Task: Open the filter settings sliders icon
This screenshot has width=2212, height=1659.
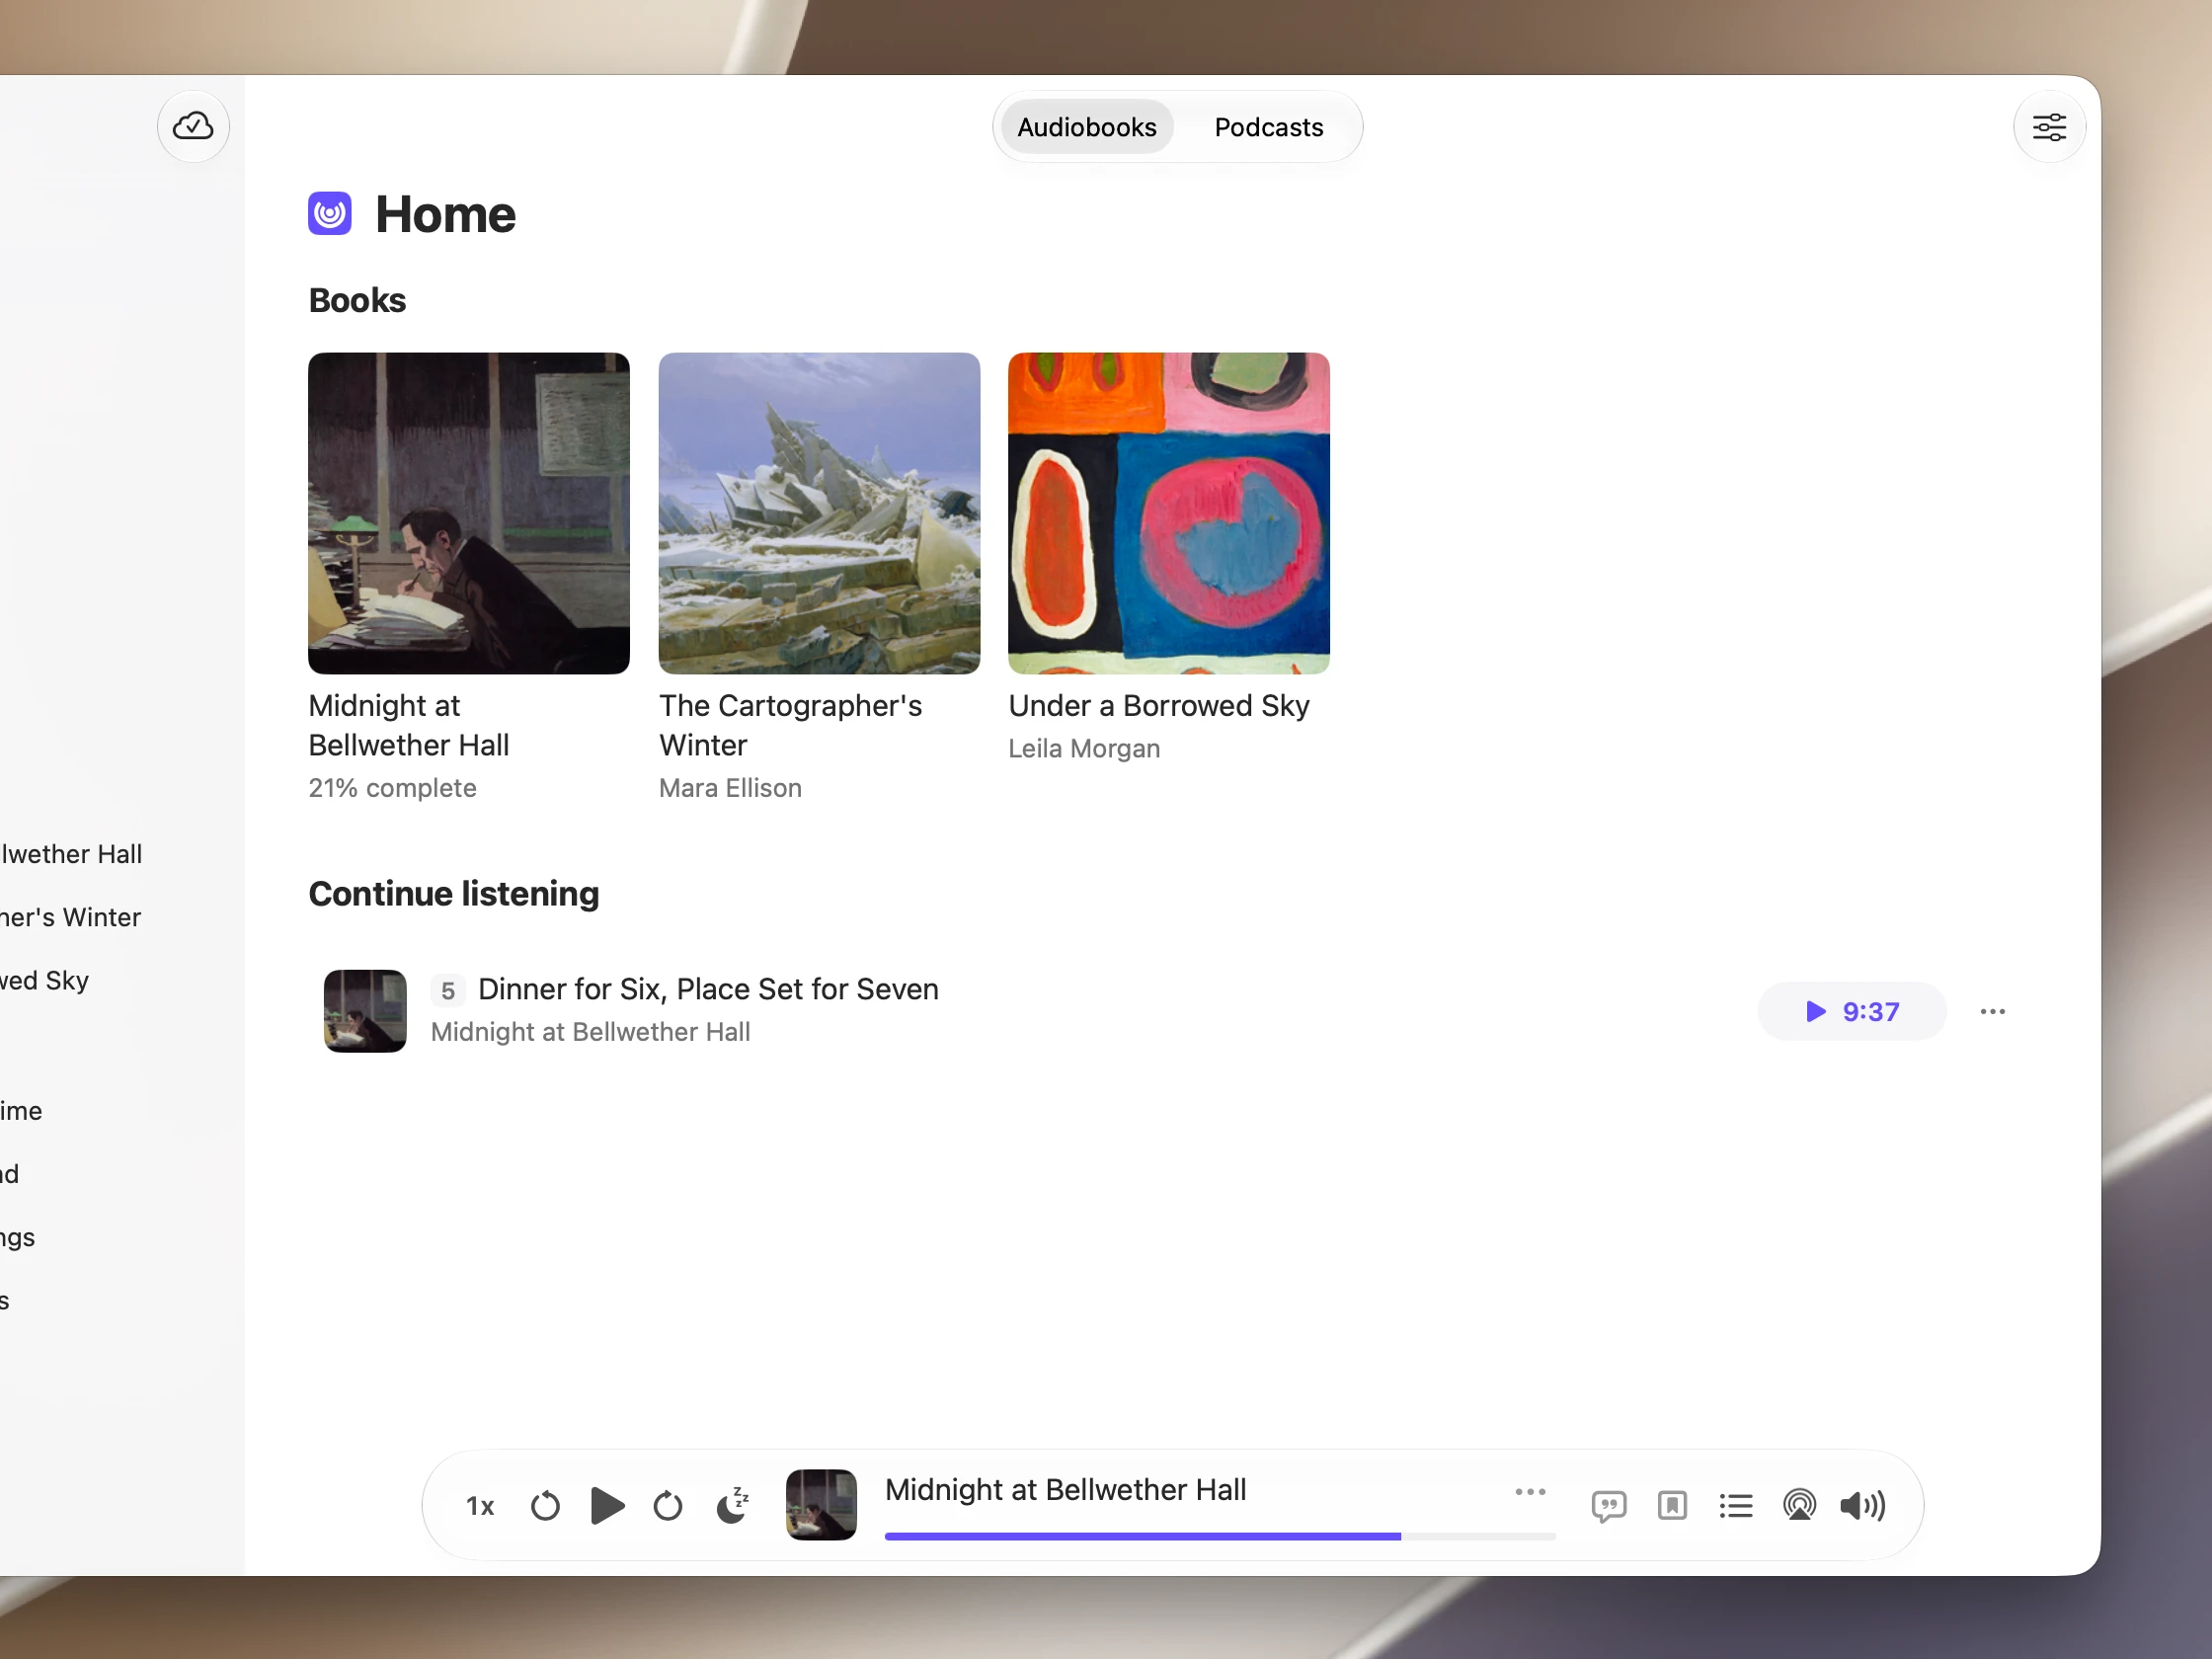Action: [x=2049, y=127]
